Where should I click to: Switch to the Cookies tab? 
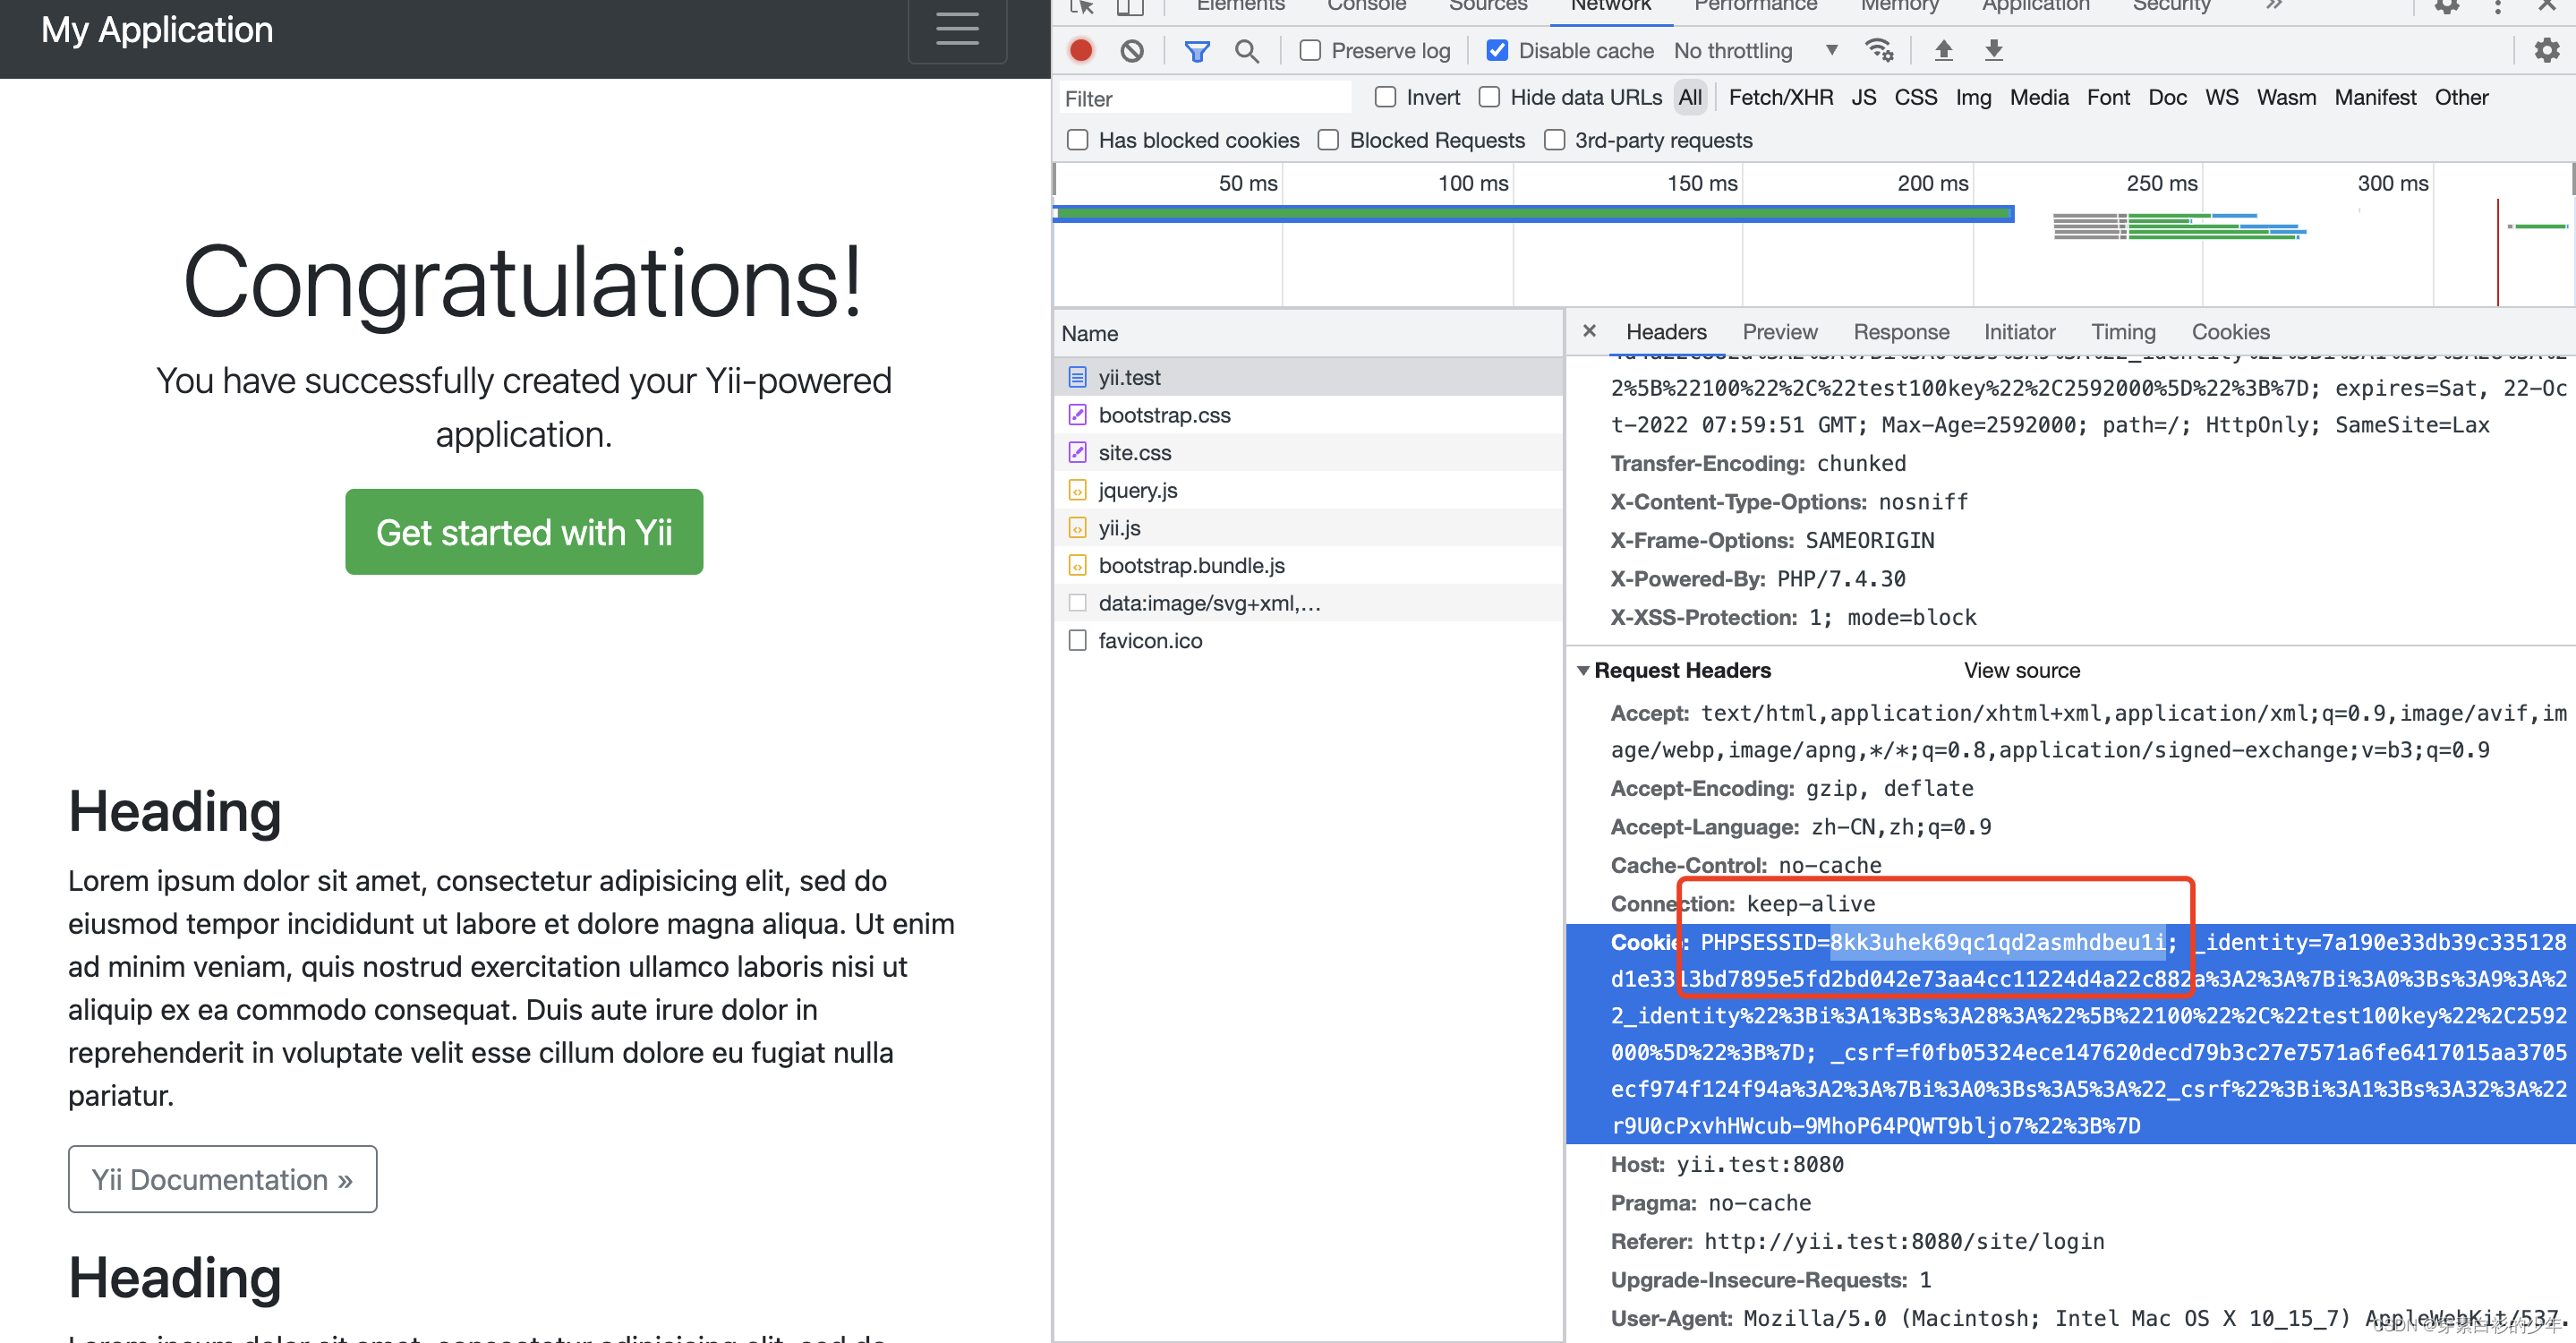coord(2230,331)
